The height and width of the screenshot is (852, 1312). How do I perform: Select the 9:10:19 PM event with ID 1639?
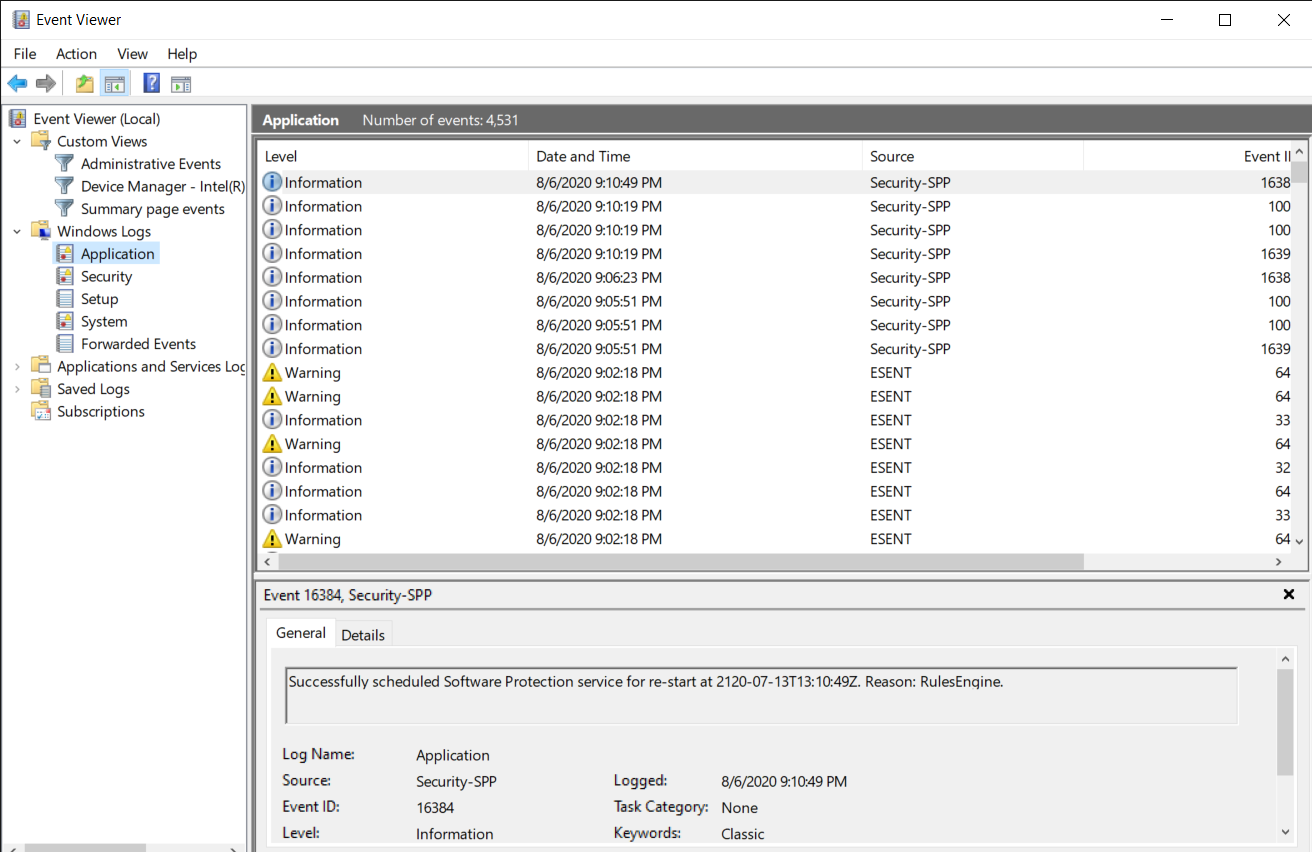[x=775, y=254]
